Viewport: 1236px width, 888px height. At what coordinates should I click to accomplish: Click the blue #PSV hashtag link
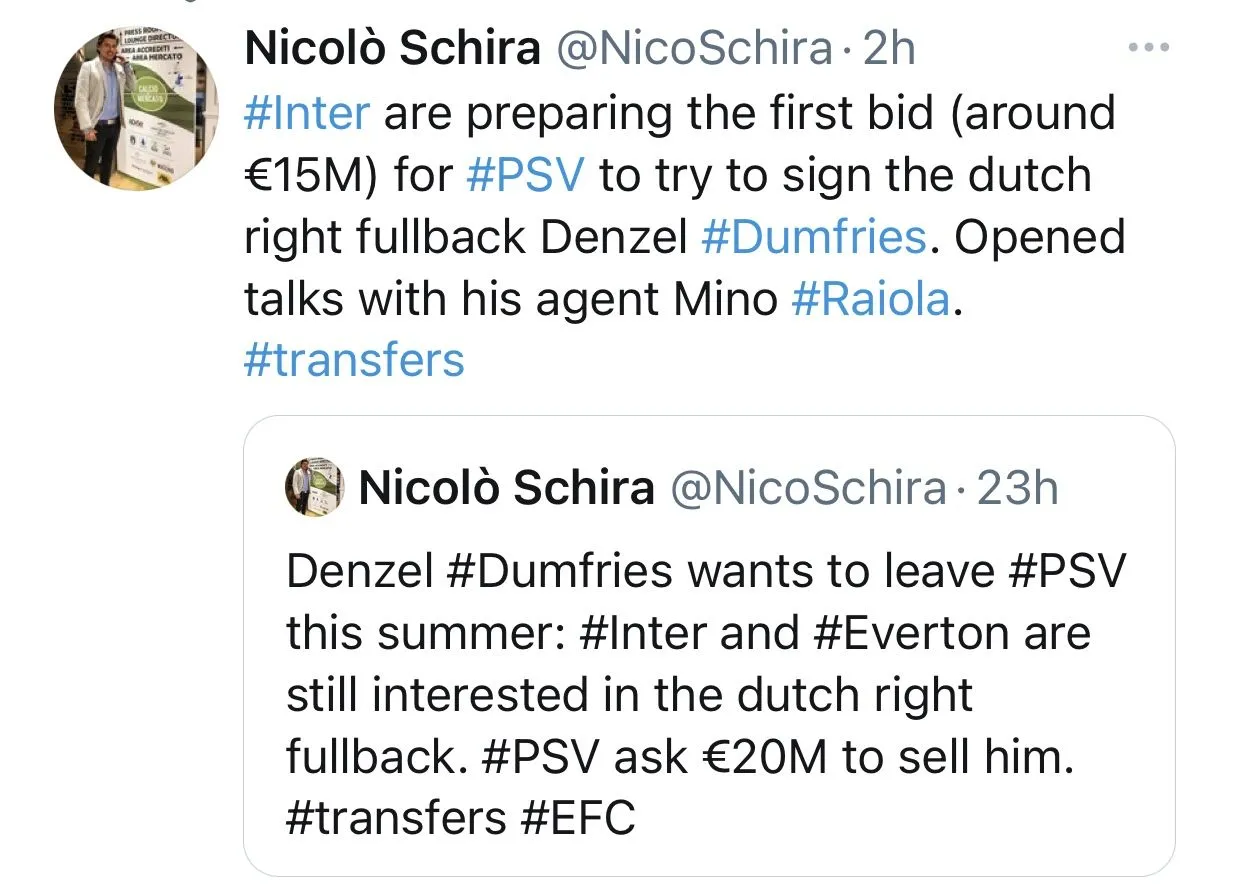[526, 175]
